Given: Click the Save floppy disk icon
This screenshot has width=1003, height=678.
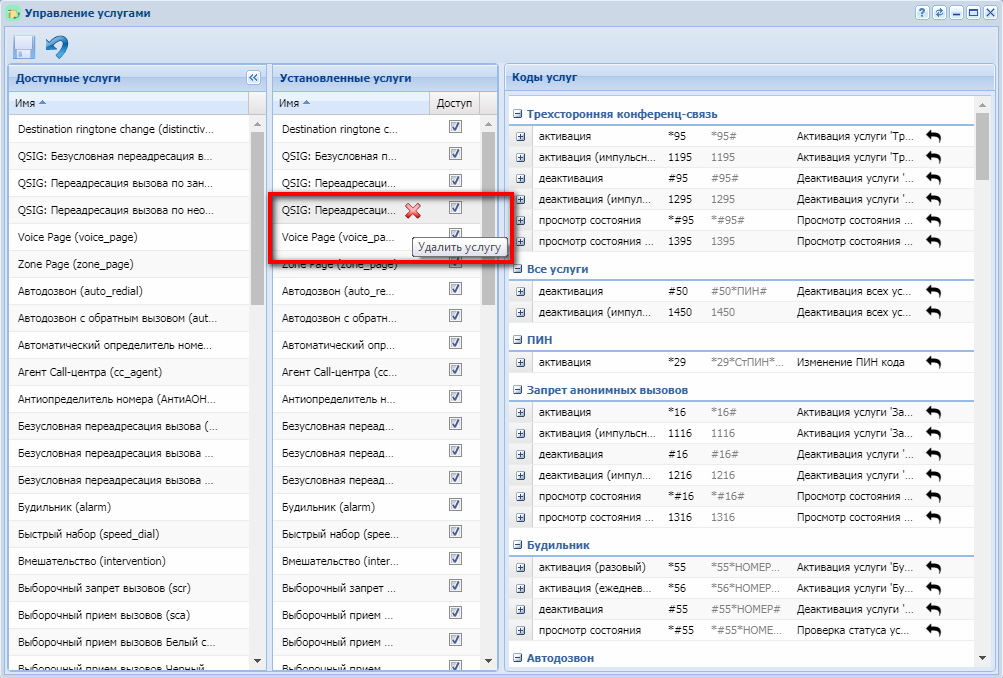Looking at the screenshot, I should click(24, 47).
